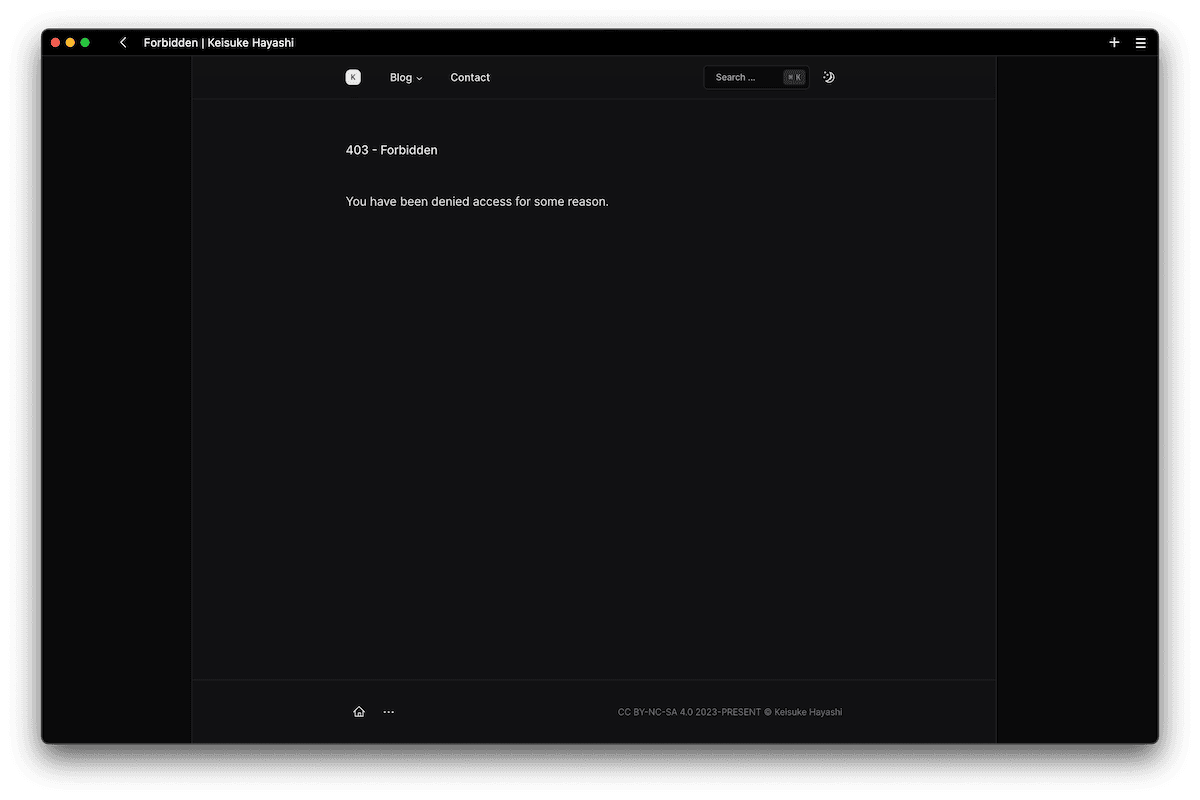
Task: Click the 403 - Forbidden heading
Action: click(x=391, y=150)
